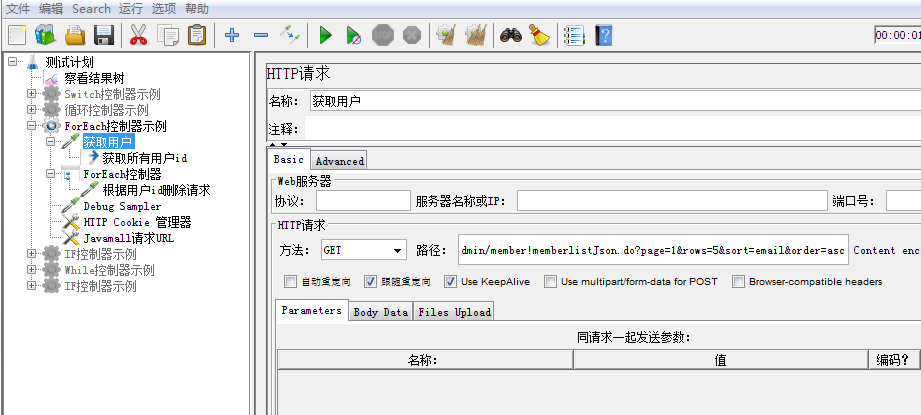Collapse the 测试计划 root node
The width and height of the screenshot is (921, 415).
(x=12, y=62)
